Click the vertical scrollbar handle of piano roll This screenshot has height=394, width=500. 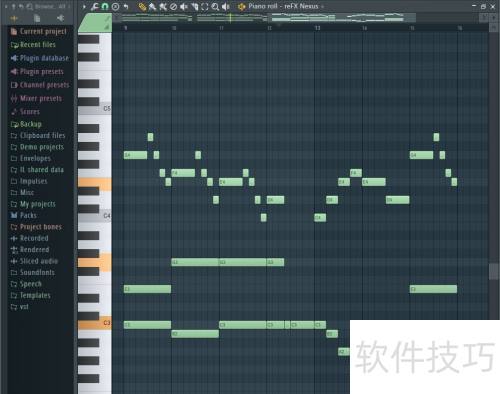493,272
